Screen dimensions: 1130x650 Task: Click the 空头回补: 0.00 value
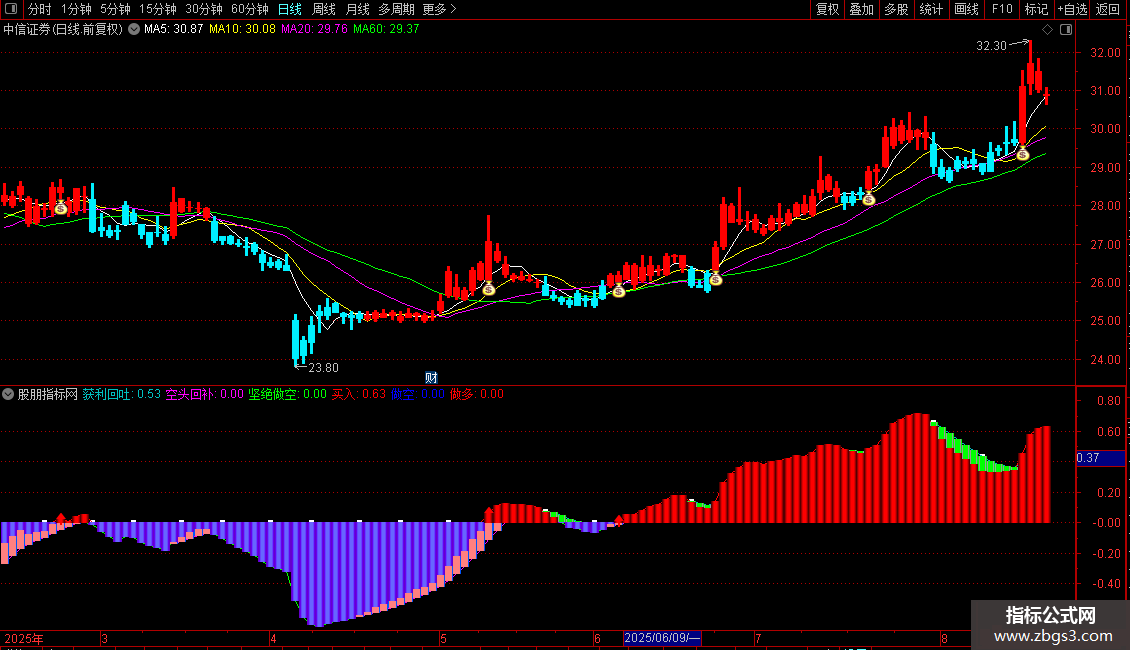[x=205, y=394]
